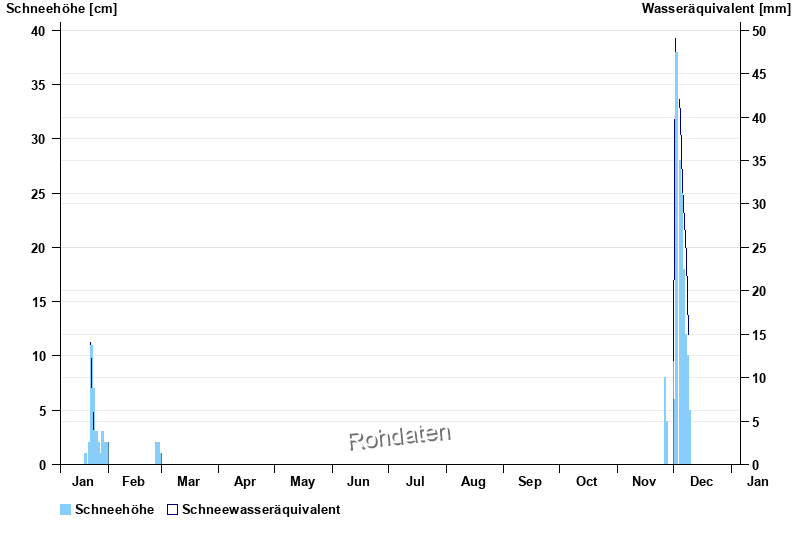
Task: Select the Mar month label
Action: 189,482
